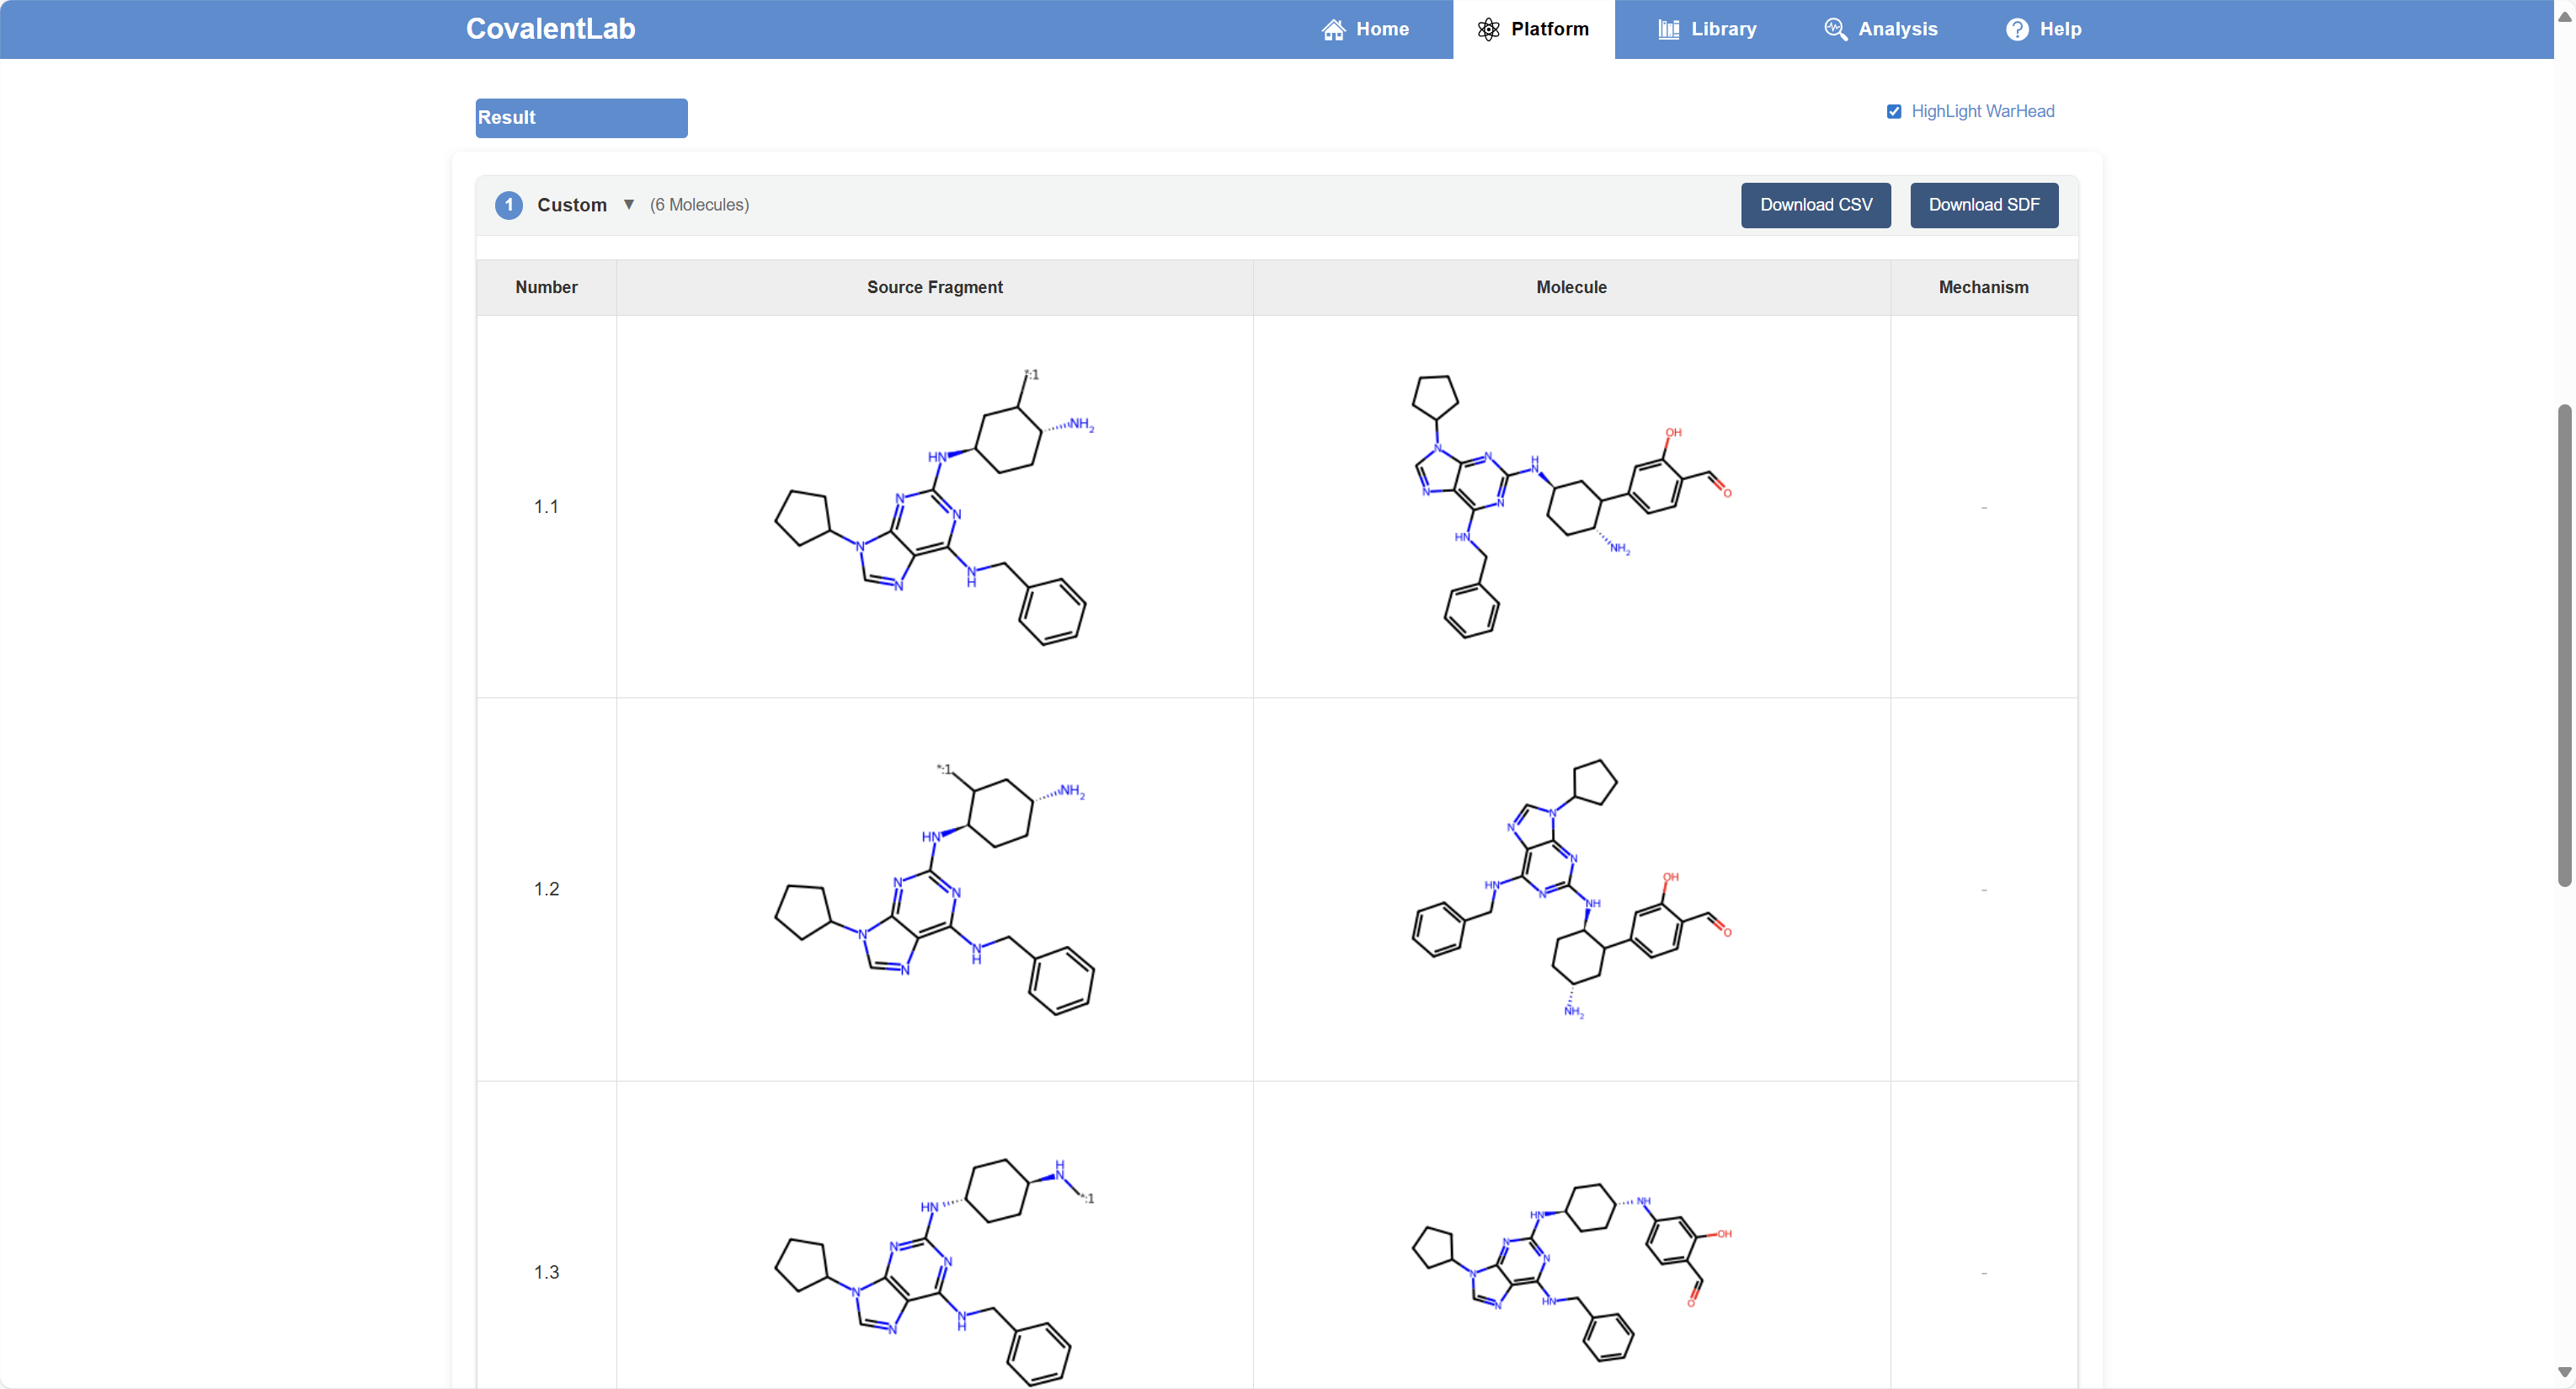Click the Library books icon
This screenshot has height=1389, width=2576.
[1668, 29]
